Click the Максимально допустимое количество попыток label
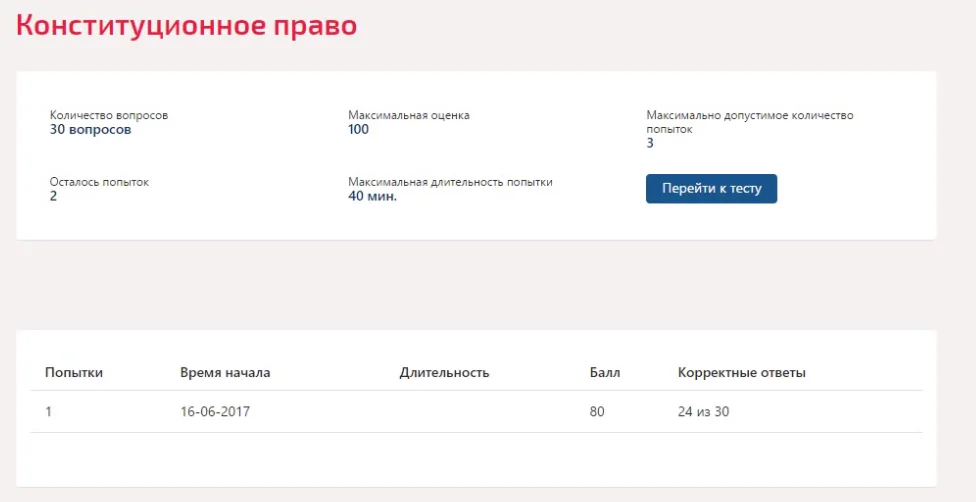Viewport: 976px width, 502px height. 749,122
